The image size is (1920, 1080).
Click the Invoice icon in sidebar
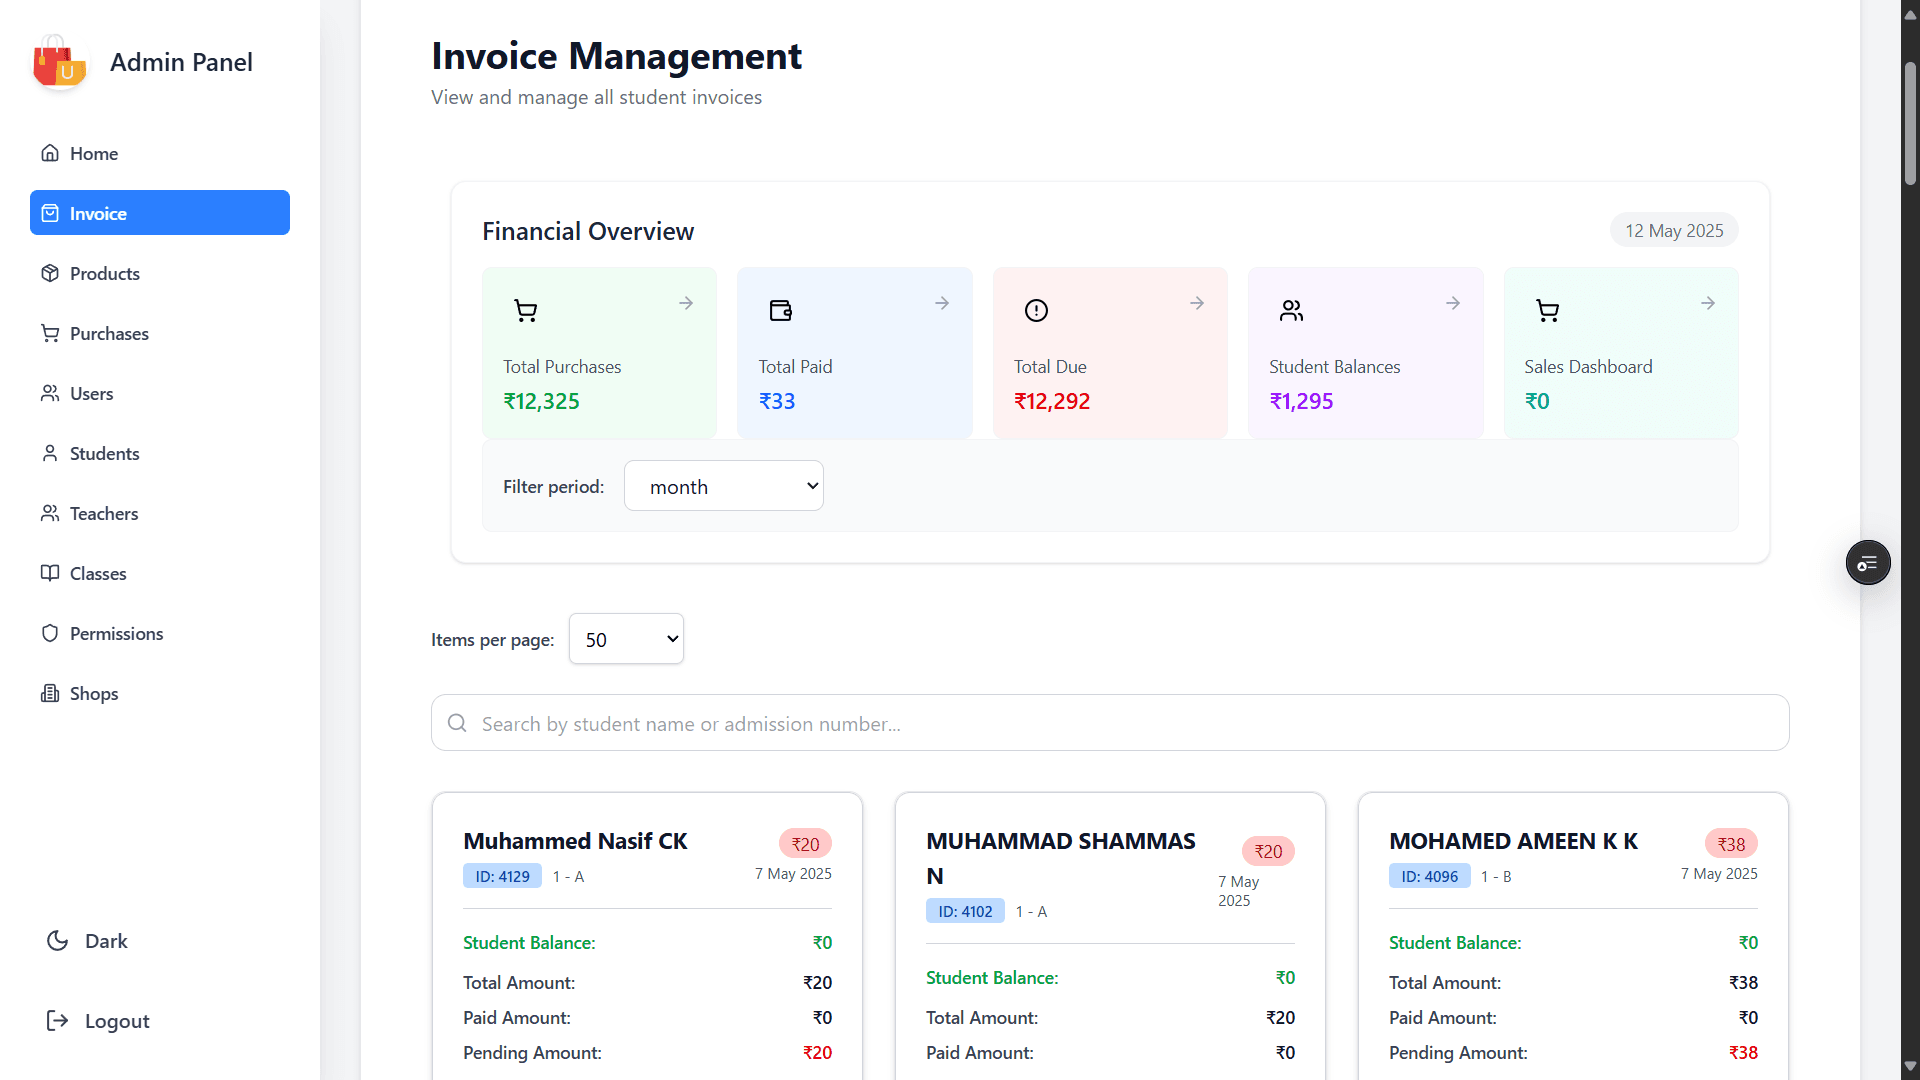click(x=50, y=213)
